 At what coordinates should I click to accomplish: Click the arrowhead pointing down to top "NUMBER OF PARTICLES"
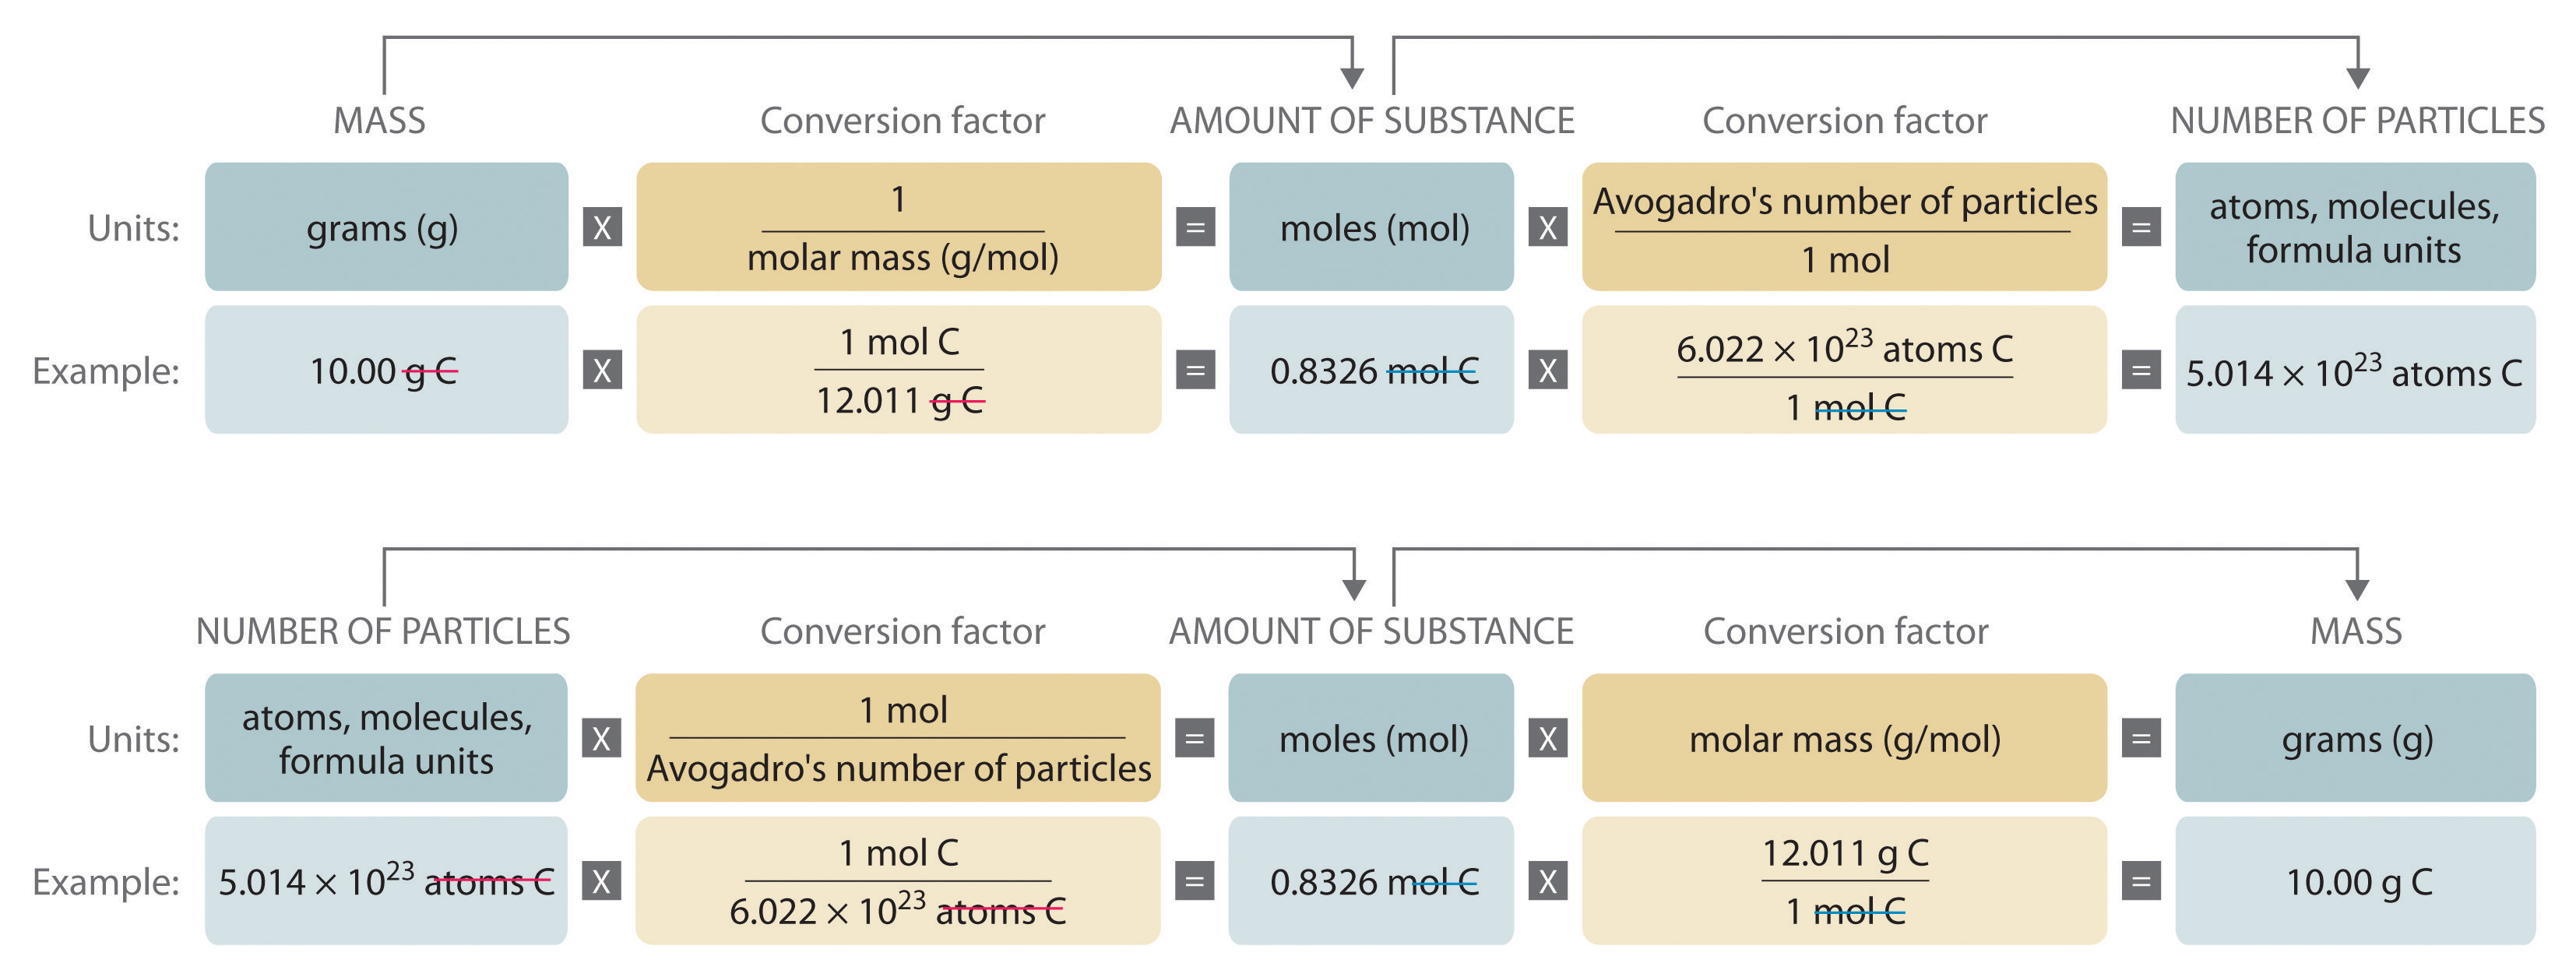(2358, 78)
